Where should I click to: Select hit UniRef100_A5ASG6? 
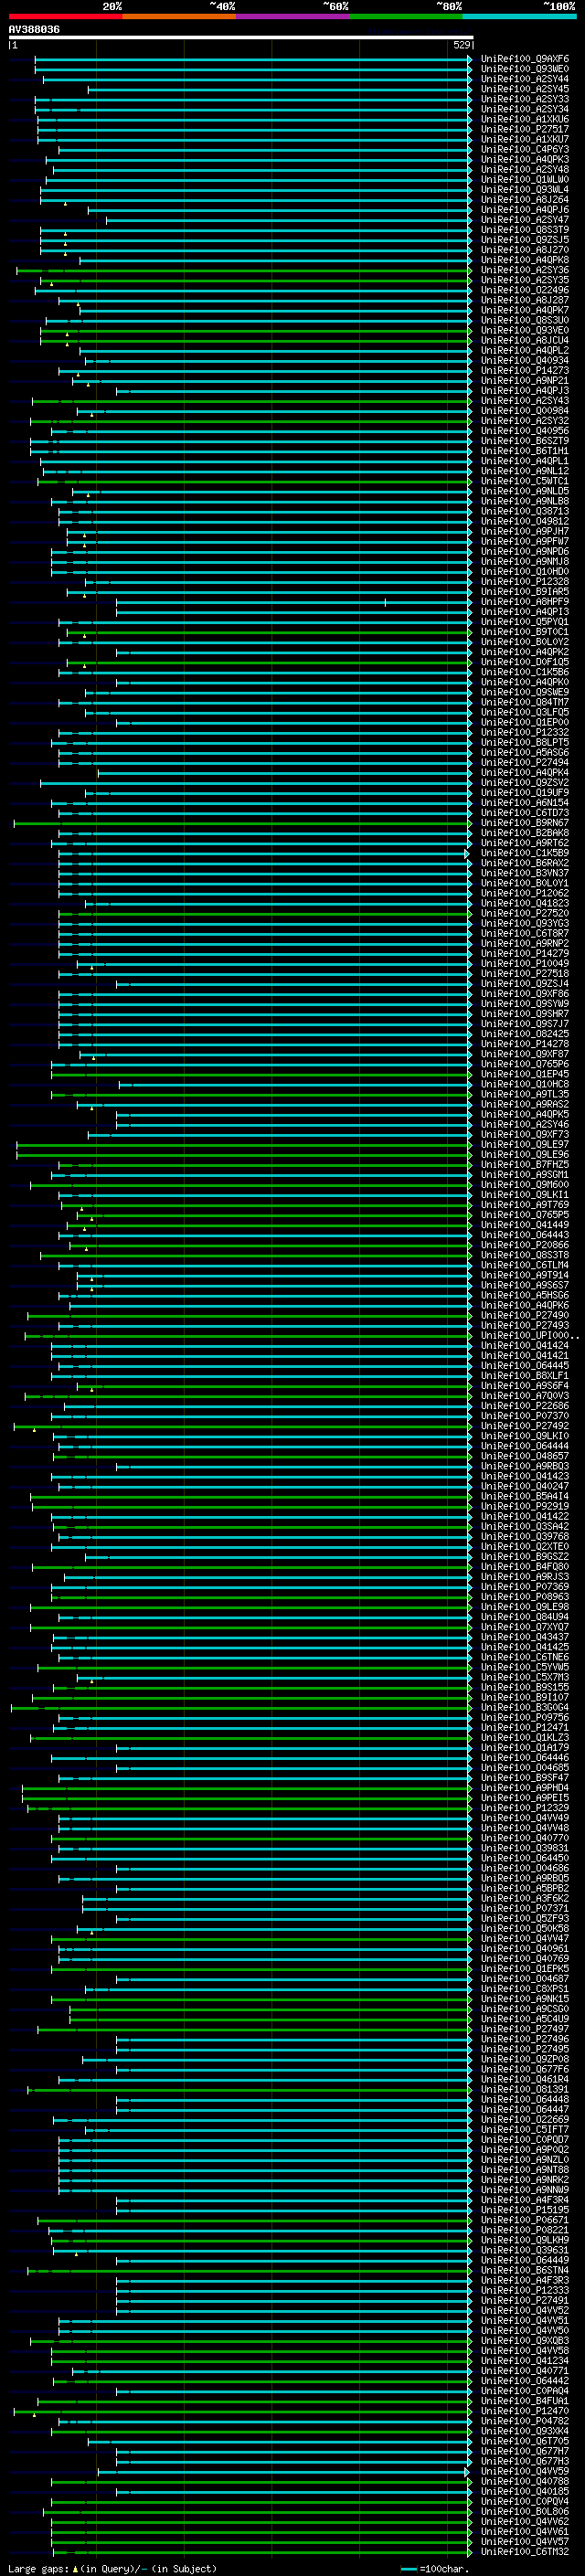coord(525,752)
